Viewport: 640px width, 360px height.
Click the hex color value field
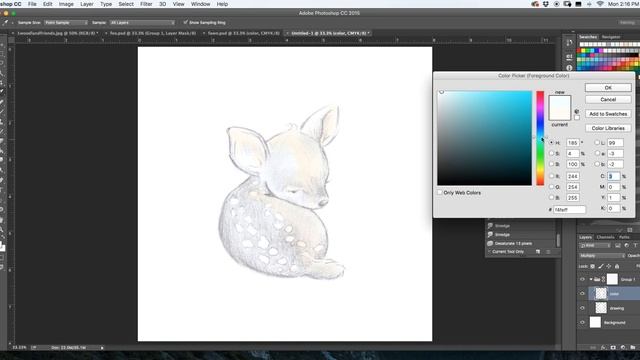coord(569,209)
